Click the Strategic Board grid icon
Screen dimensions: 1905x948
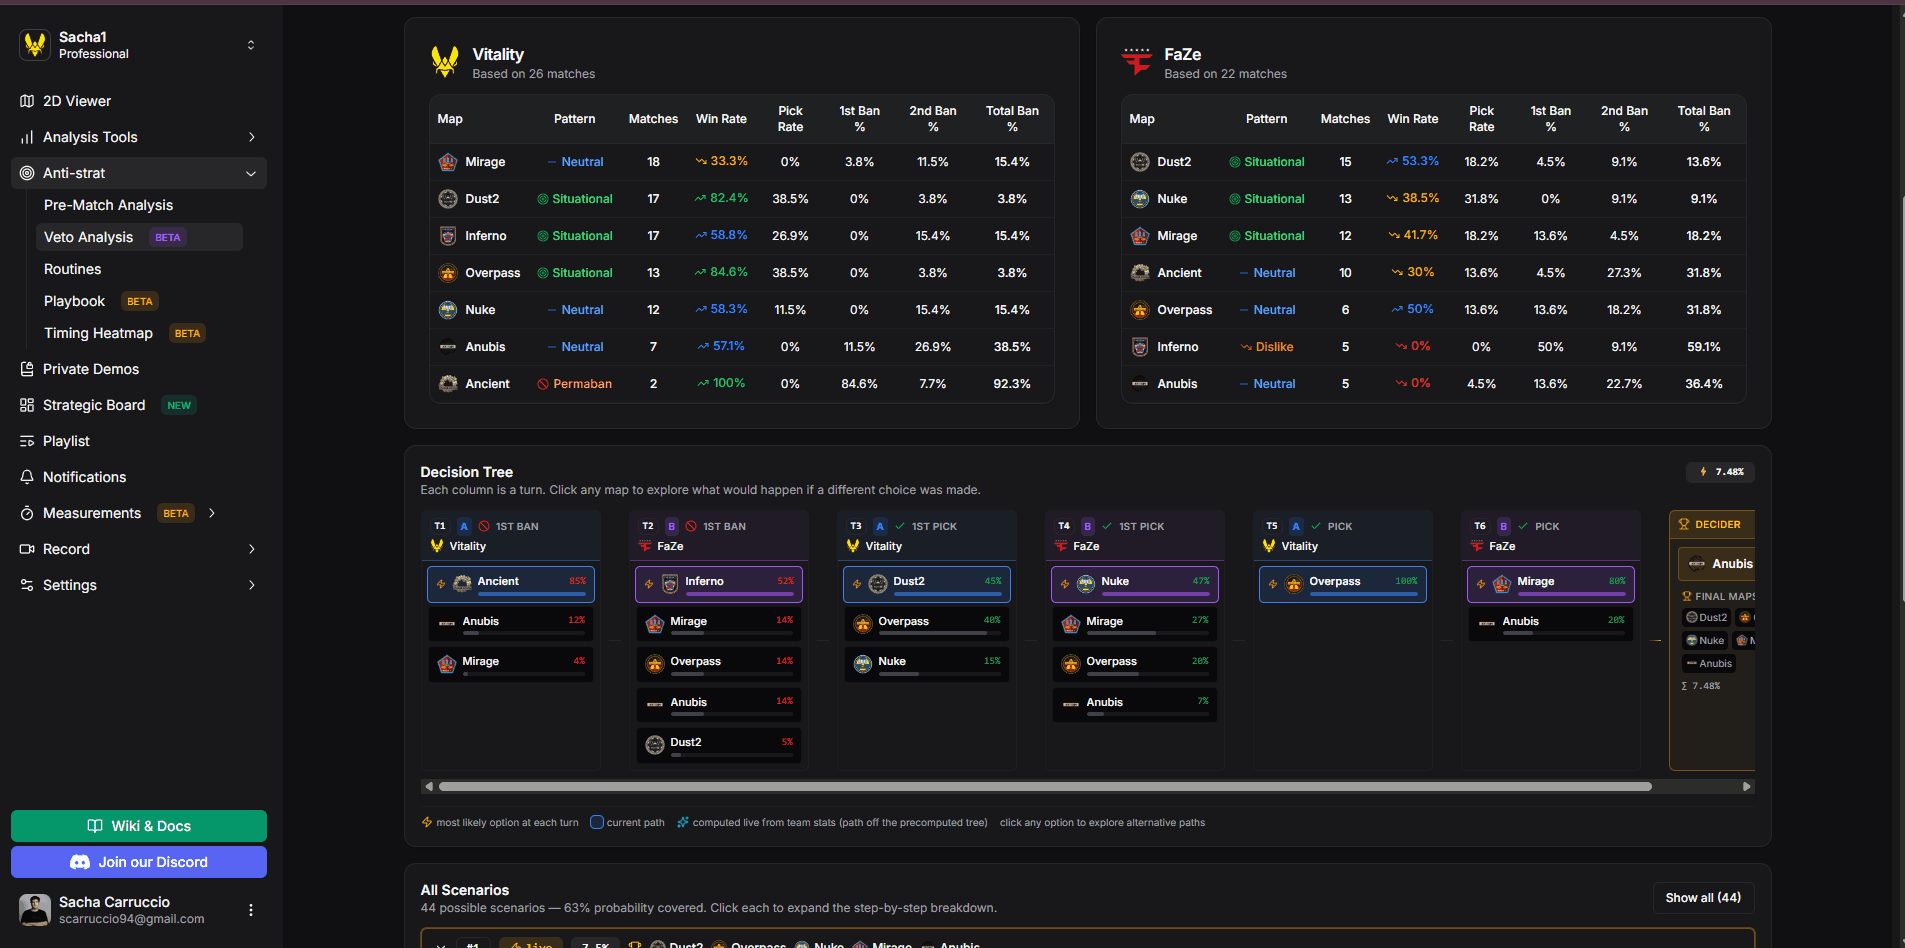[27, 405]
